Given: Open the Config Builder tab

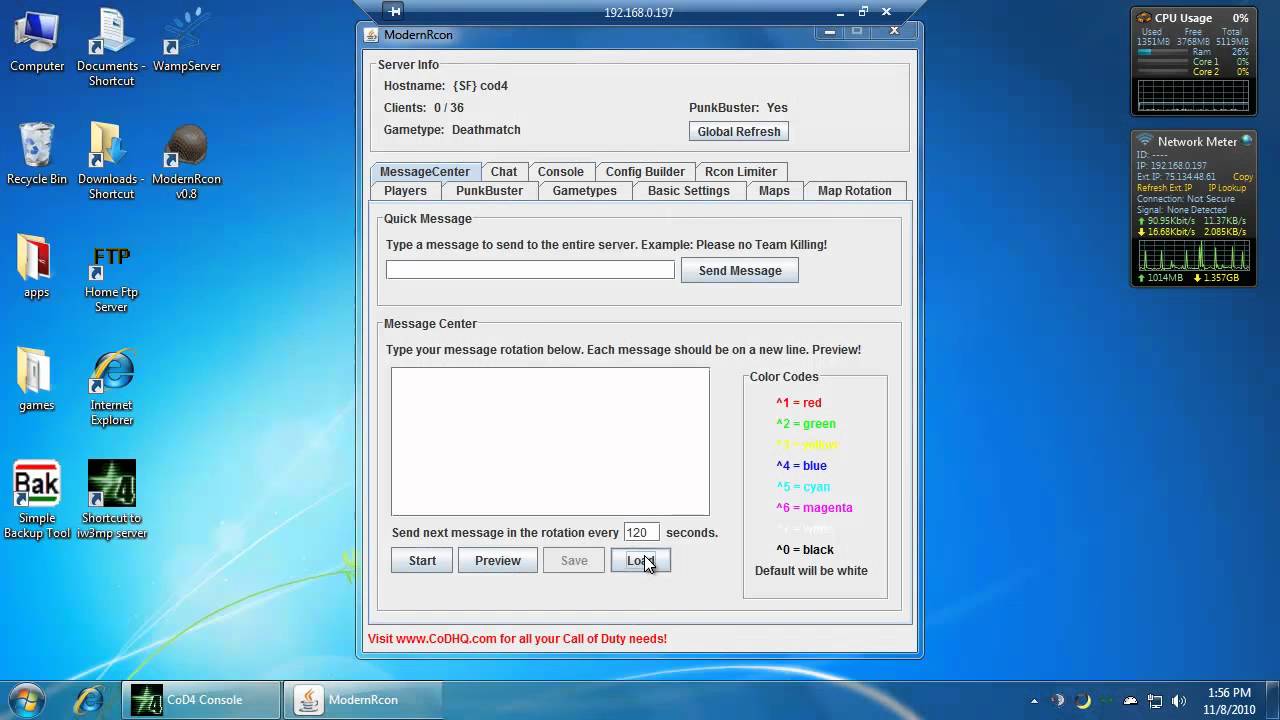Looking at the screenshot, I should pos(645,172).
